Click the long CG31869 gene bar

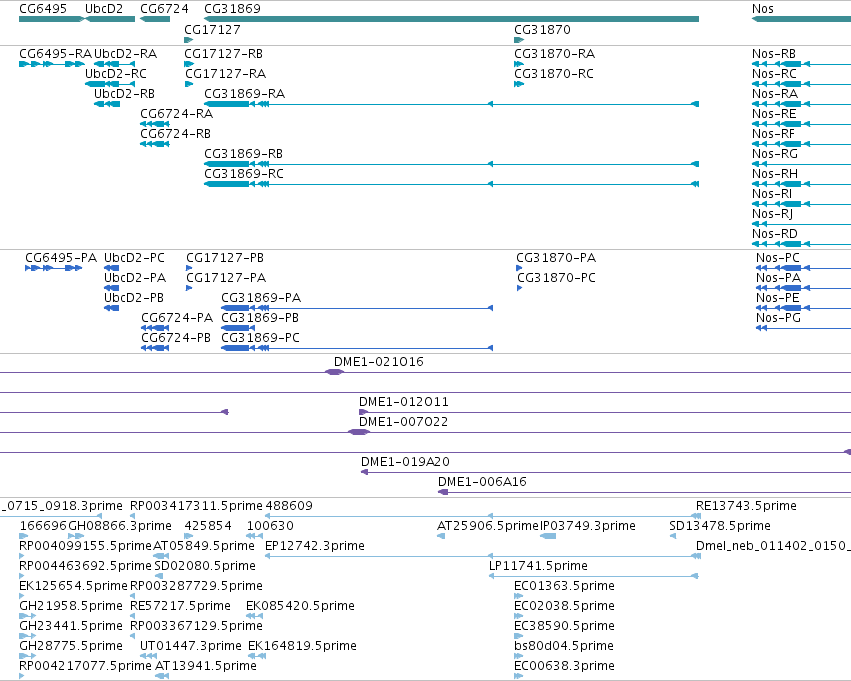(x=452, y=19)
